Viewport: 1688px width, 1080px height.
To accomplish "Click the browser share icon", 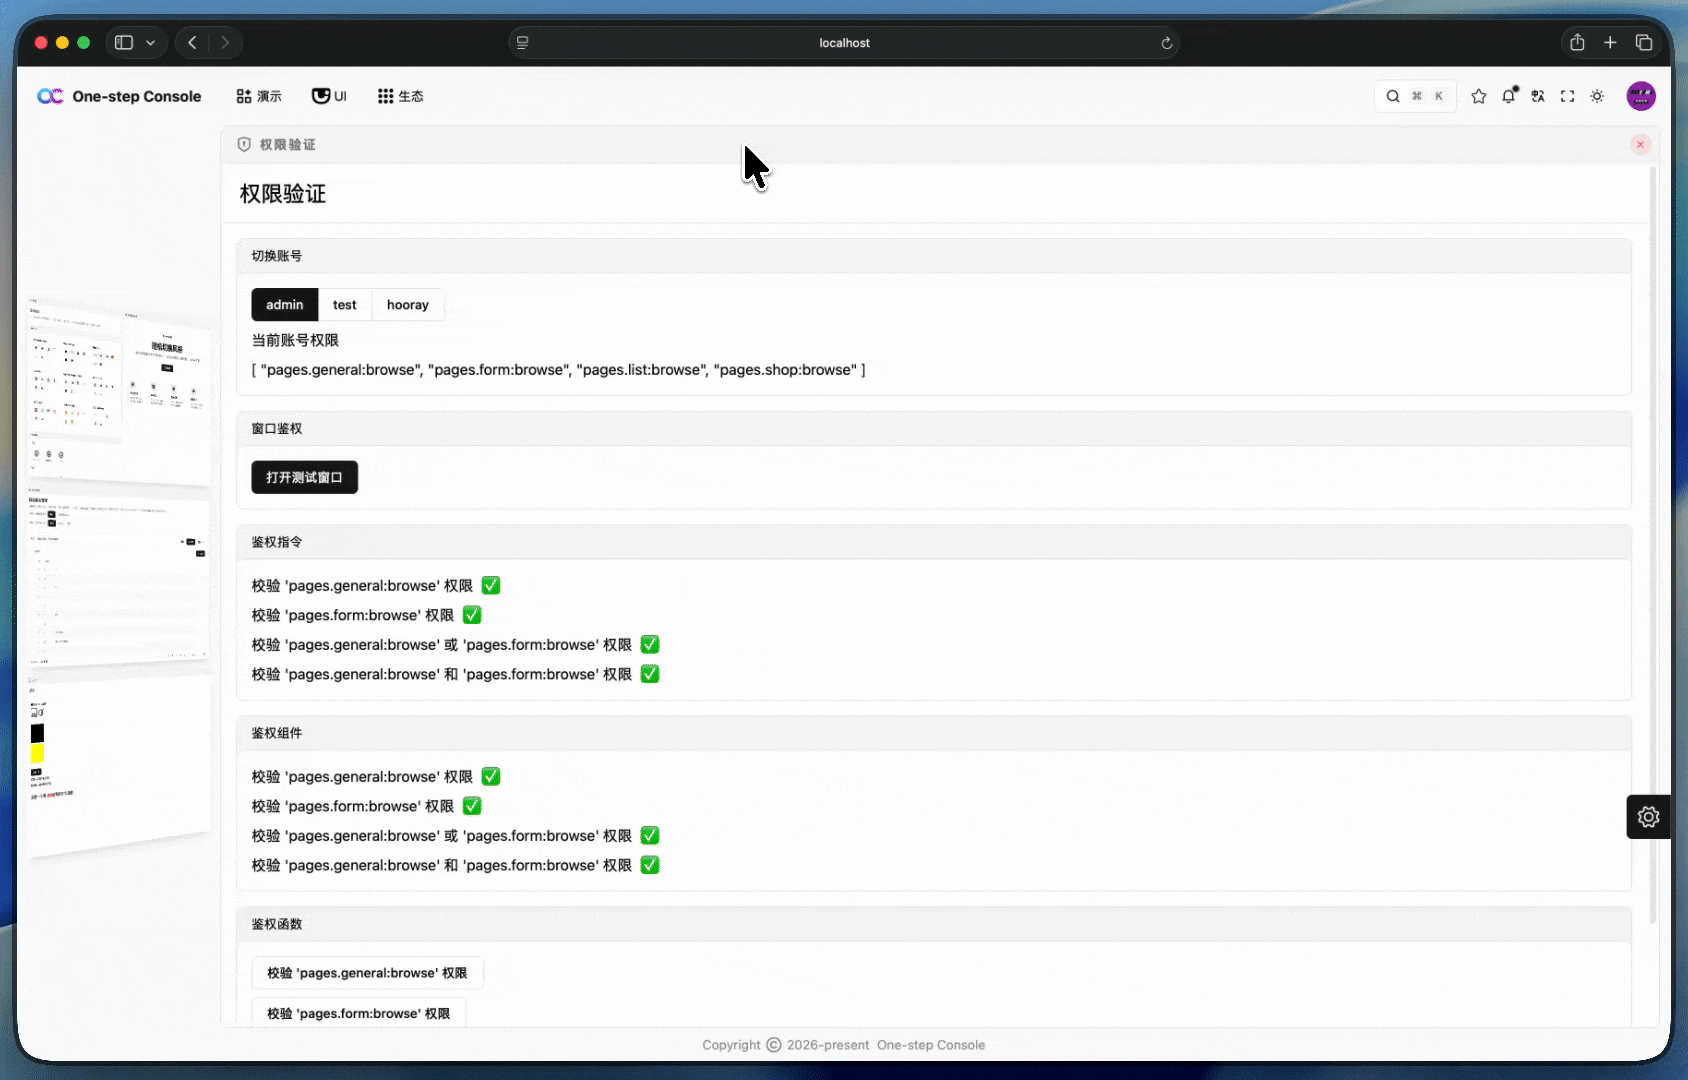I will 1577,42.
